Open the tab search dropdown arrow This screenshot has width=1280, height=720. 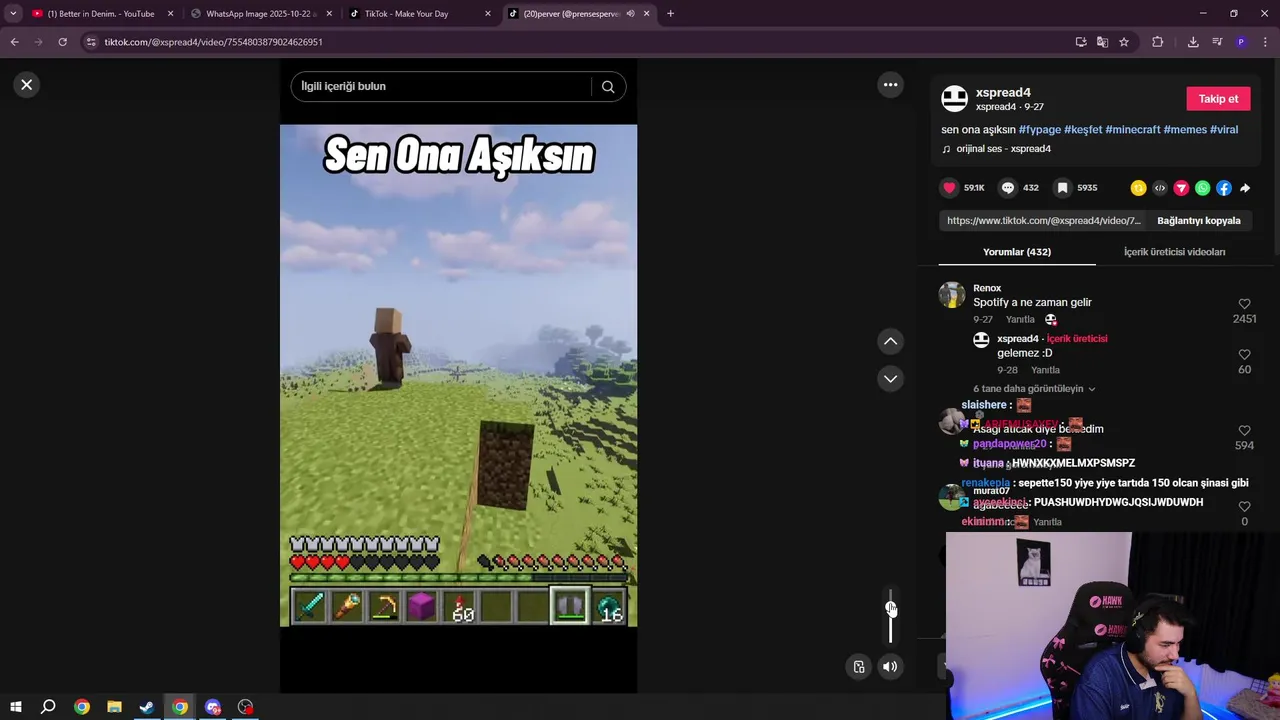coord(13,14)
